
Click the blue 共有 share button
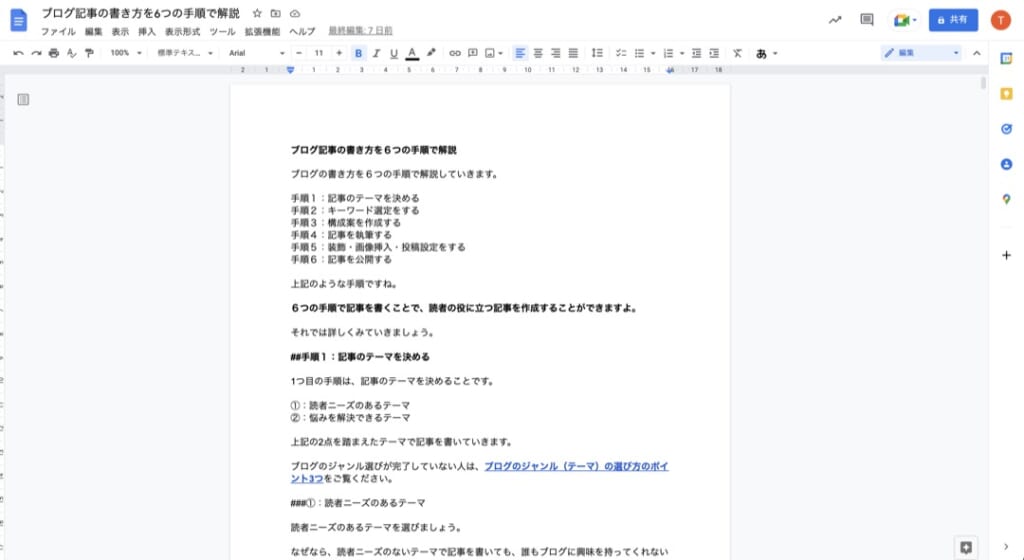coord(953,20)
